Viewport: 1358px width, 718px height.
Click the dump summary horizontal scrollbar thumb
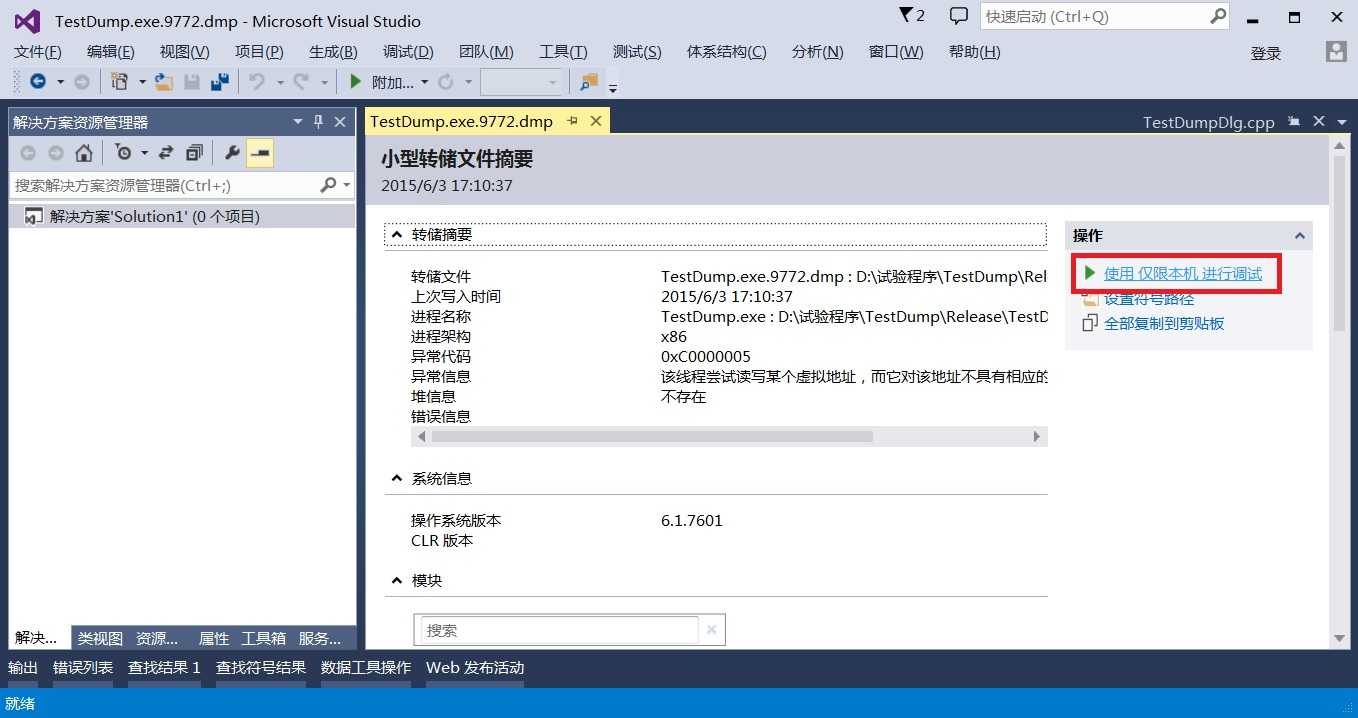tap(652, 437)
